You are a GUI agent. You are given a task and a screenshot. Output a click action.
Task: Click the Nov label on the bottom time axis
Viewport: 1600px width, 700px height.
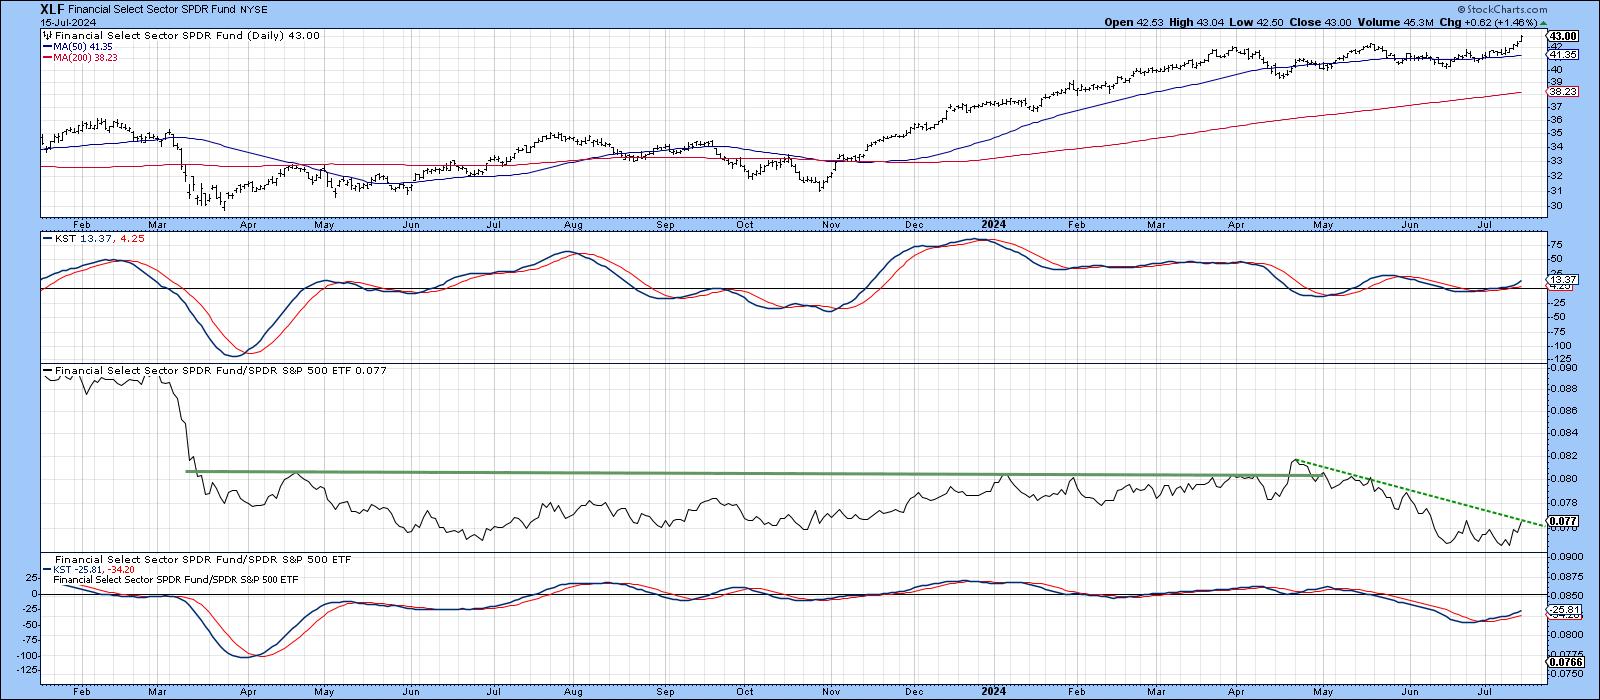tap(829, 691)
